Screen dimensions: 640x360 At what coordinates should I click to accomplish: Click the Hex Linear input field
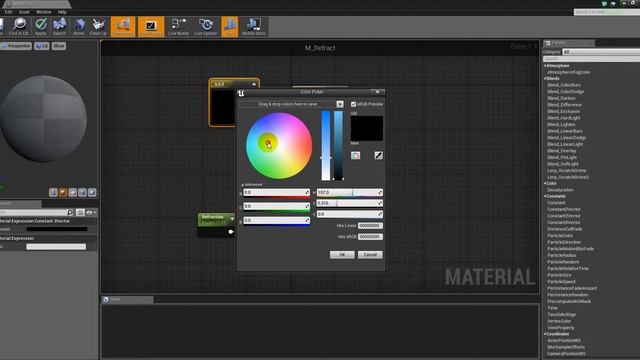coord(370,226)
